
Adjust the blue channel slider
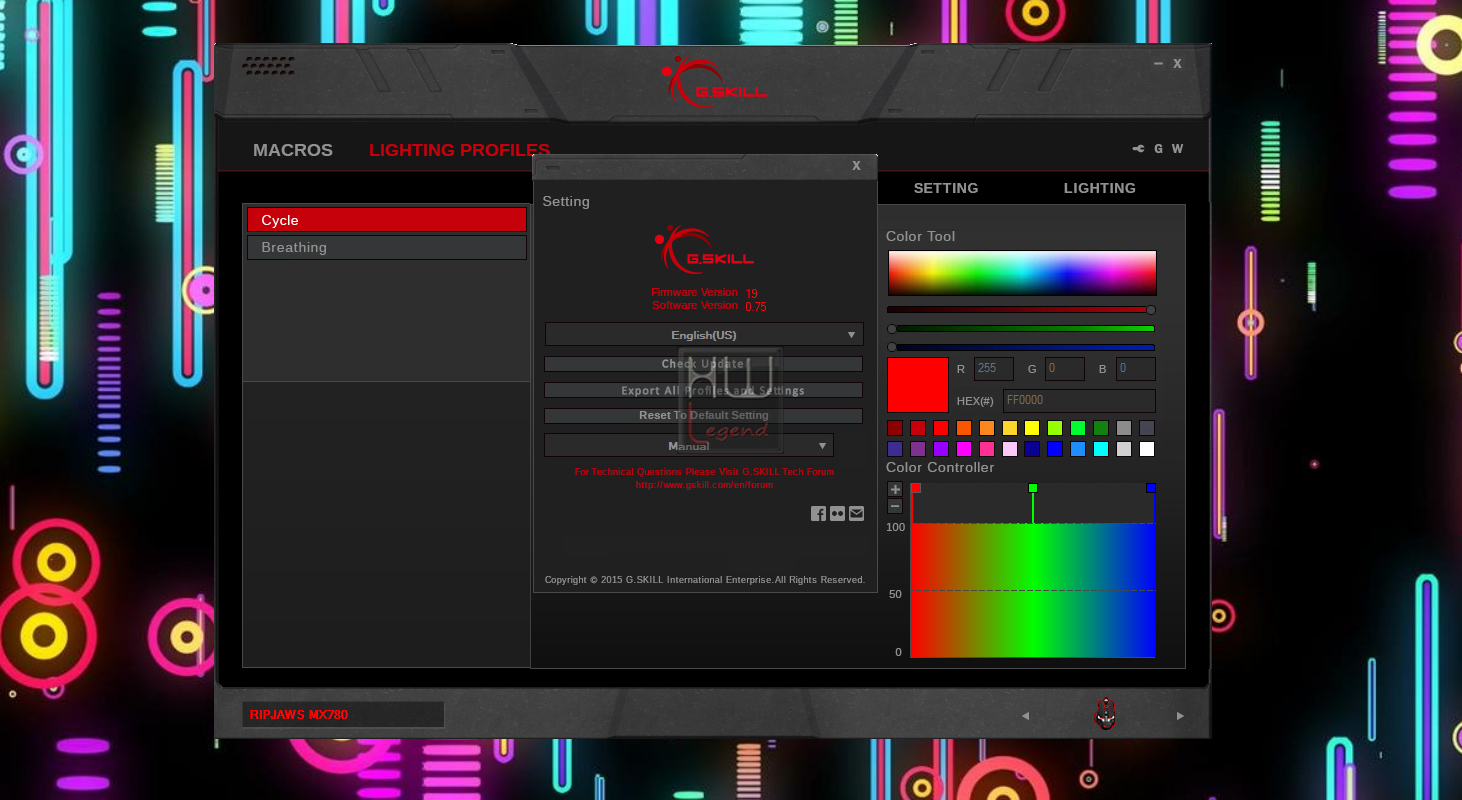tap(1021, 347)
